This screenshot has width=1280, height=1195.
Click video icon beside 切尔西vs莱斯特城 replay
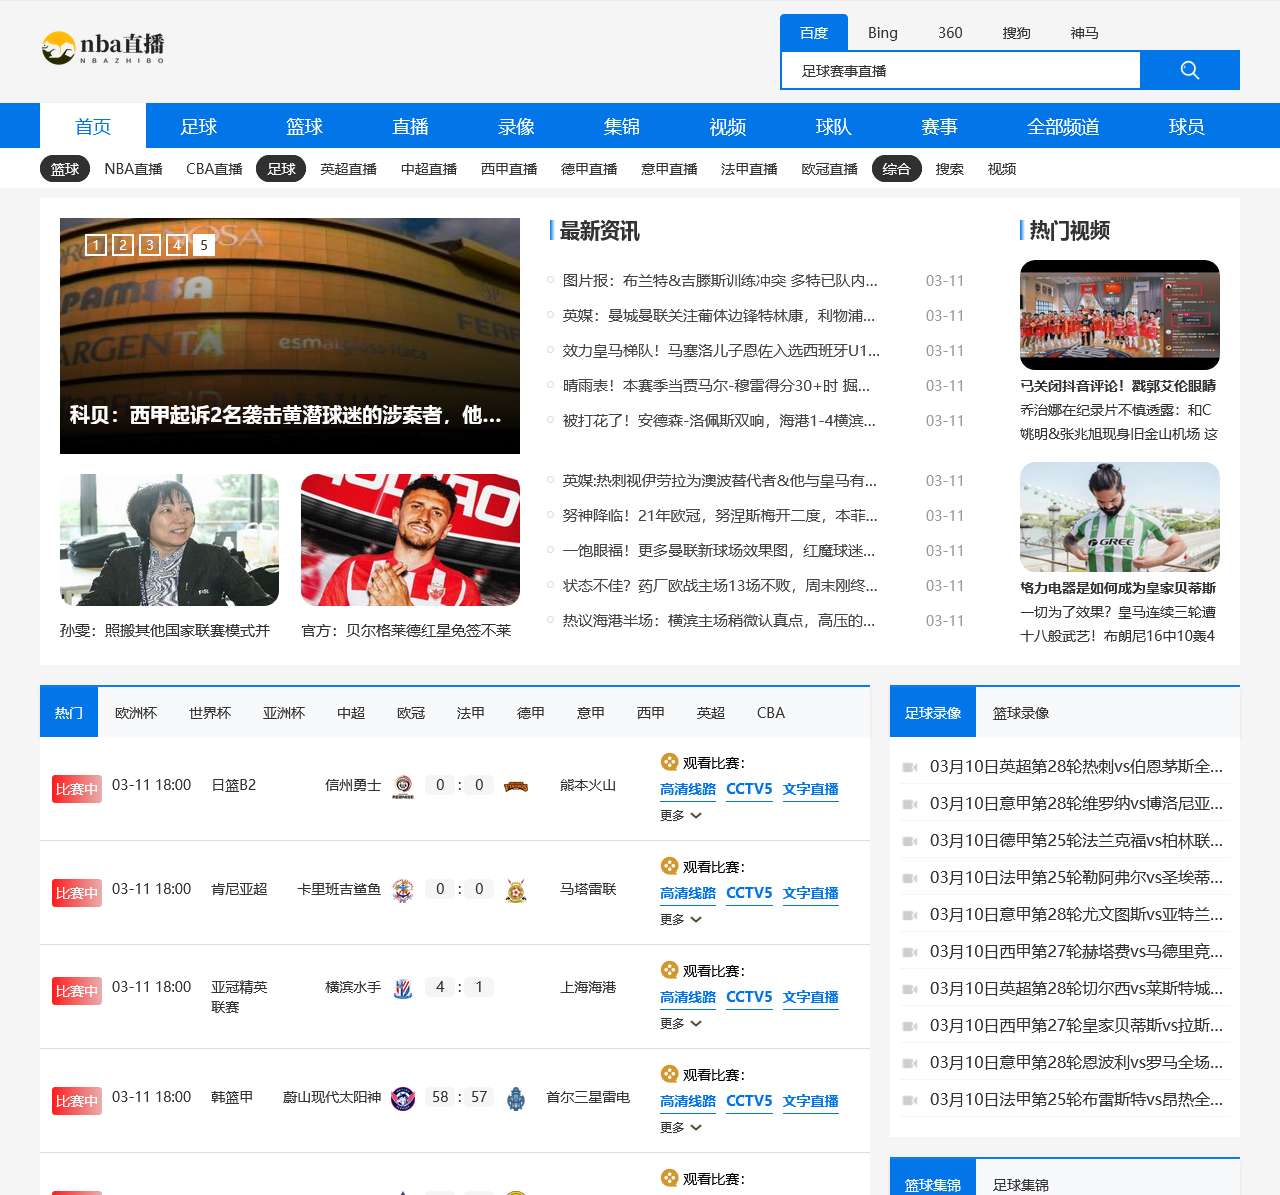pos(910,989)
